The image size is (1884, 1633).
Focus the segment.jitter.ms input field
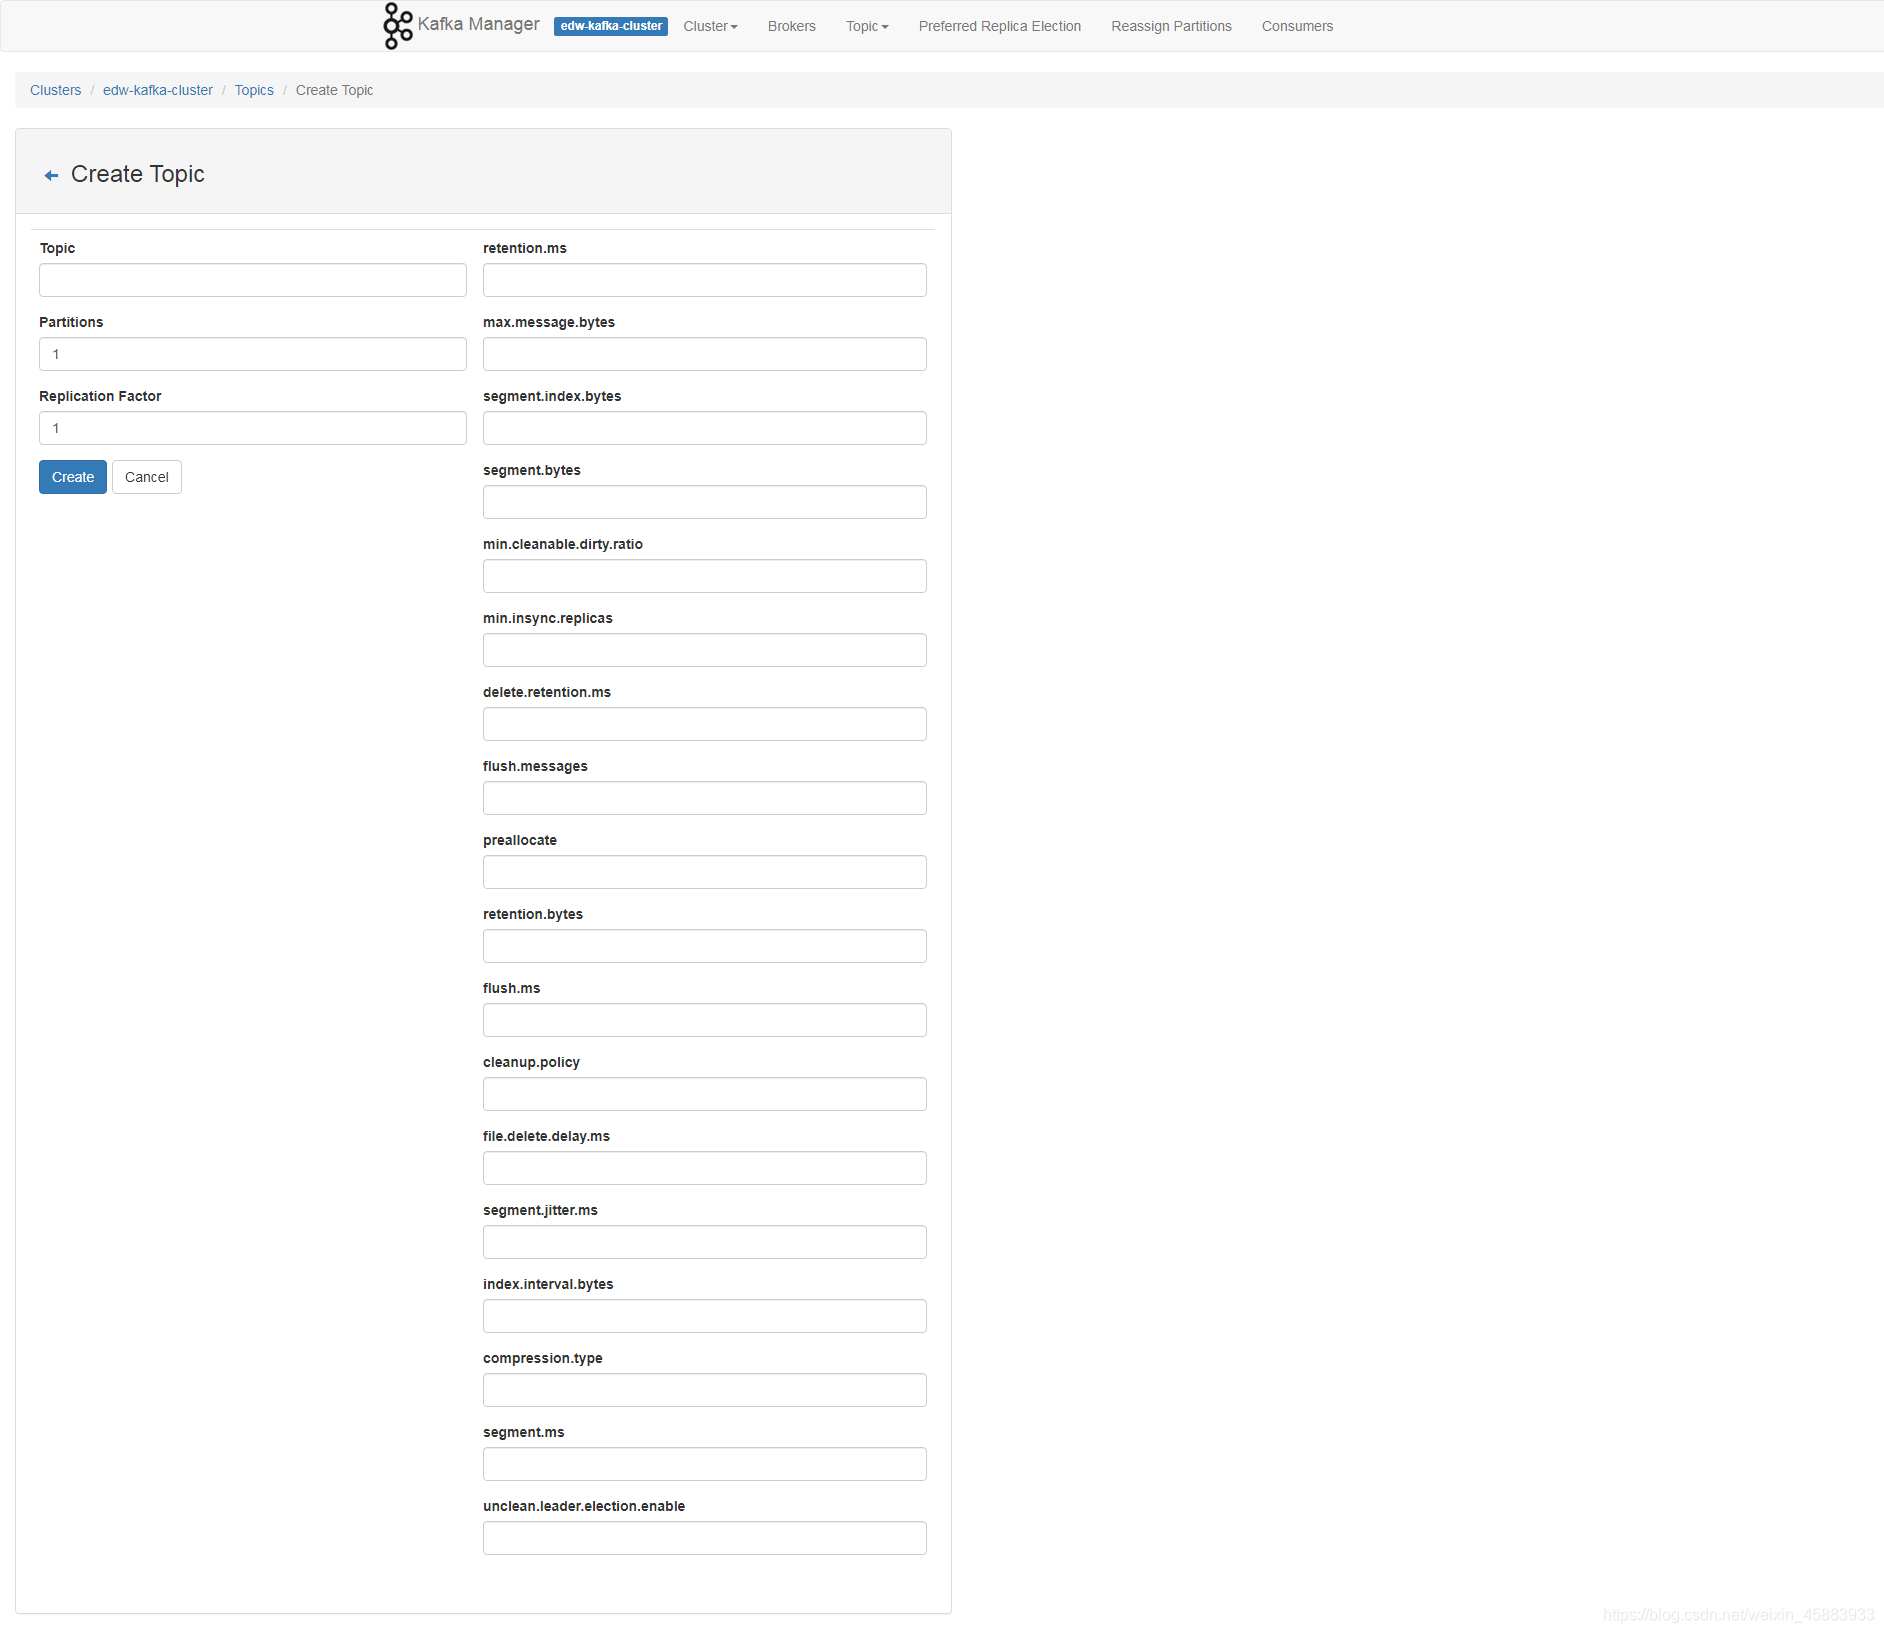pyautogui.click(x=705, y=1242)
